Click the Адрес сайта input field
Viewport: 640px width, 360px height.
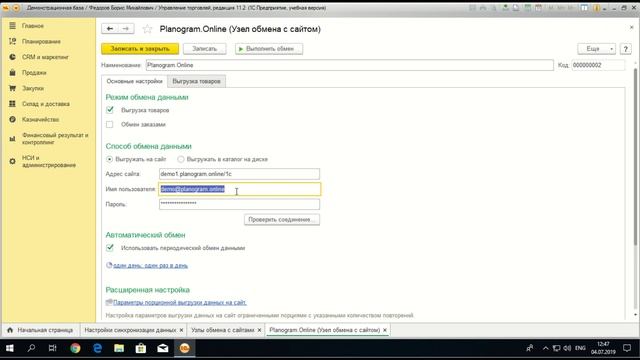coord(239,174)
